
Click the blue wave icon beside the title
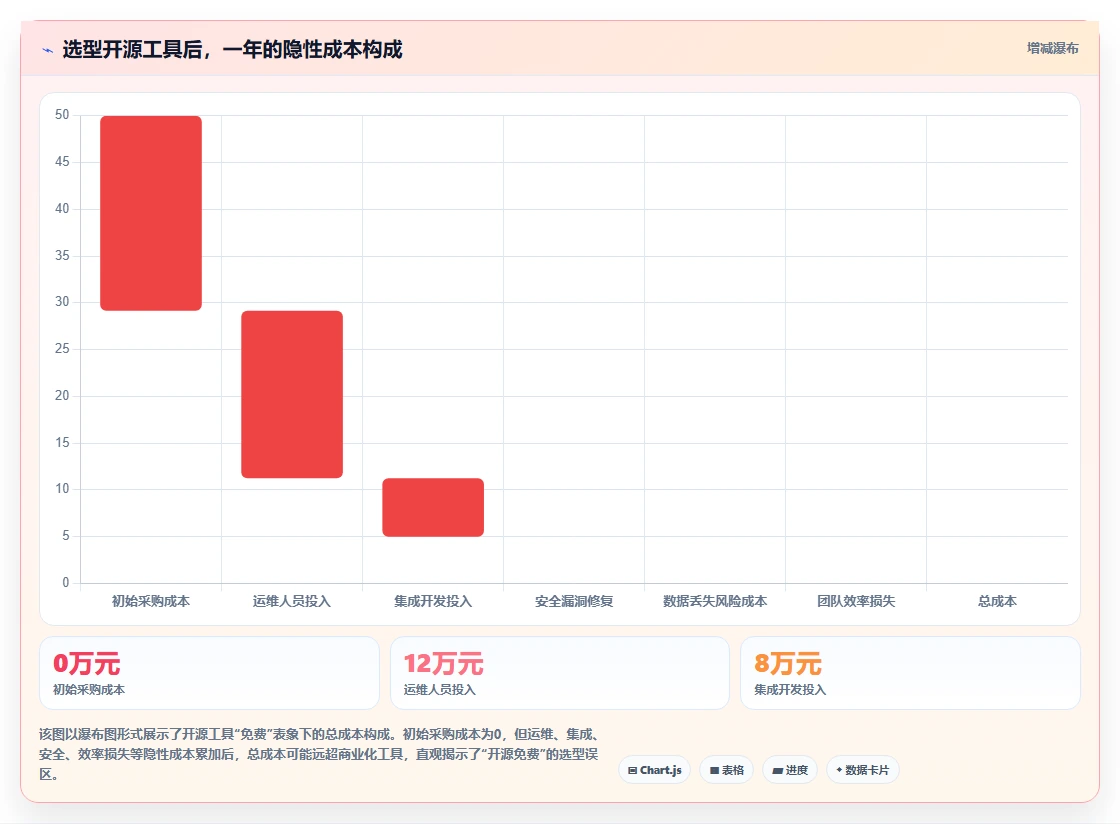pos(48,50)
